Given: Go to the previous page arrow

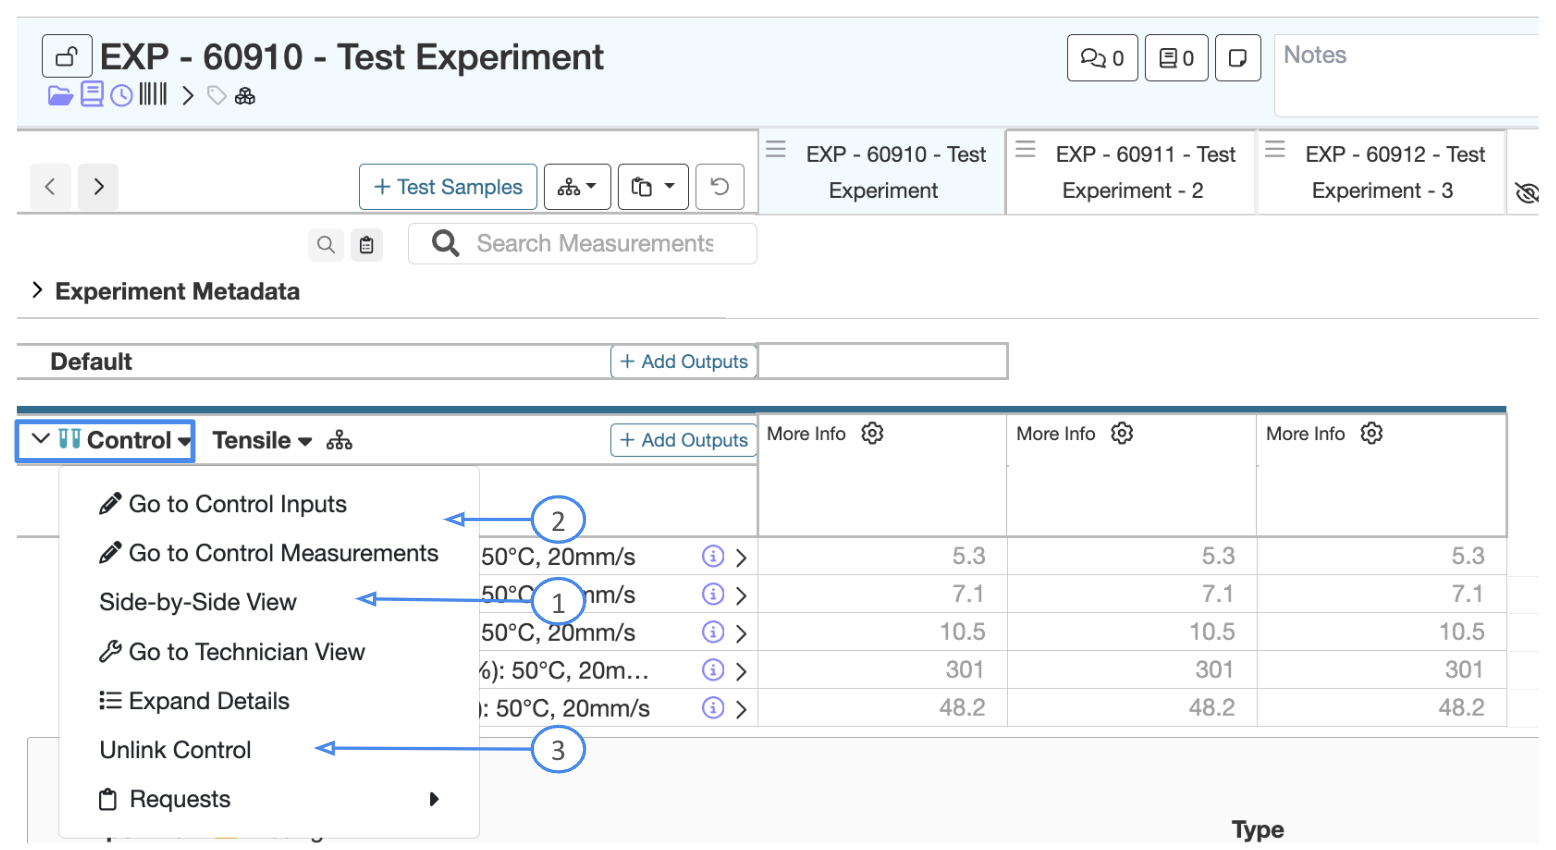Looking at the screenshot, I should point(50,186).
